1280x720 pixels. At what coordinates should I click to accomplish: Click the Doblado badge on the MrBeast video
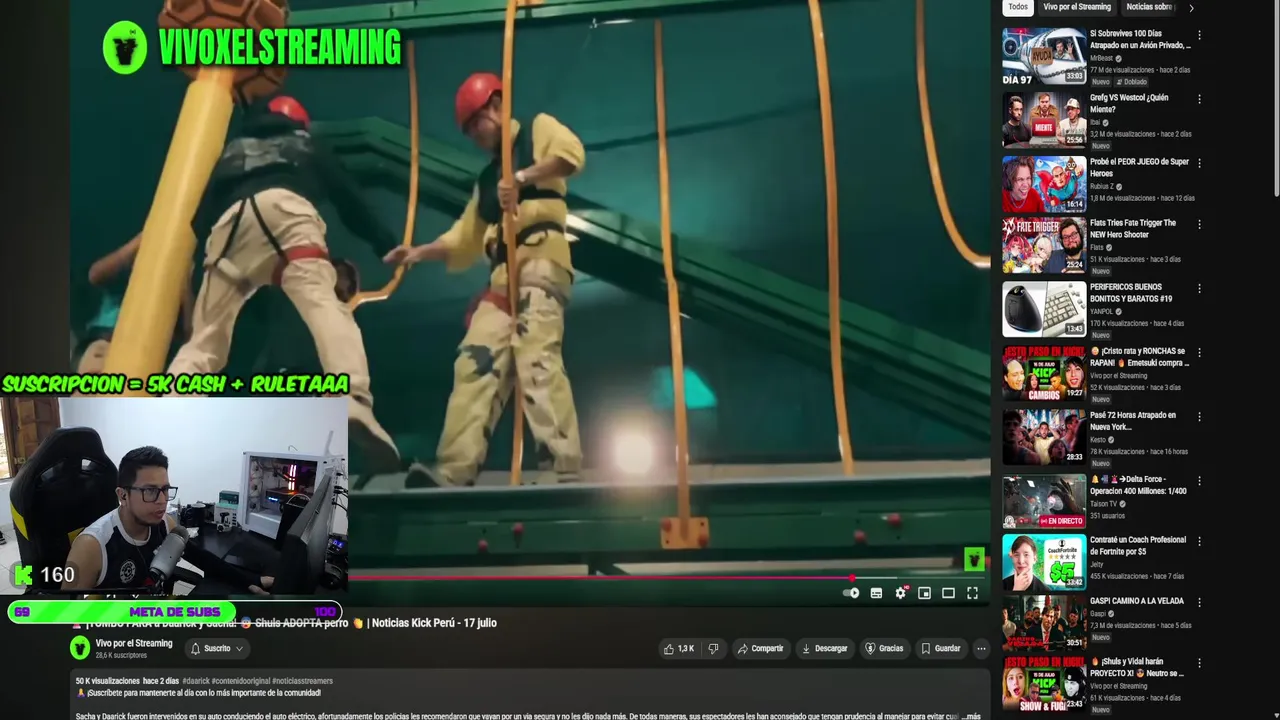(x=1132, y=82)
